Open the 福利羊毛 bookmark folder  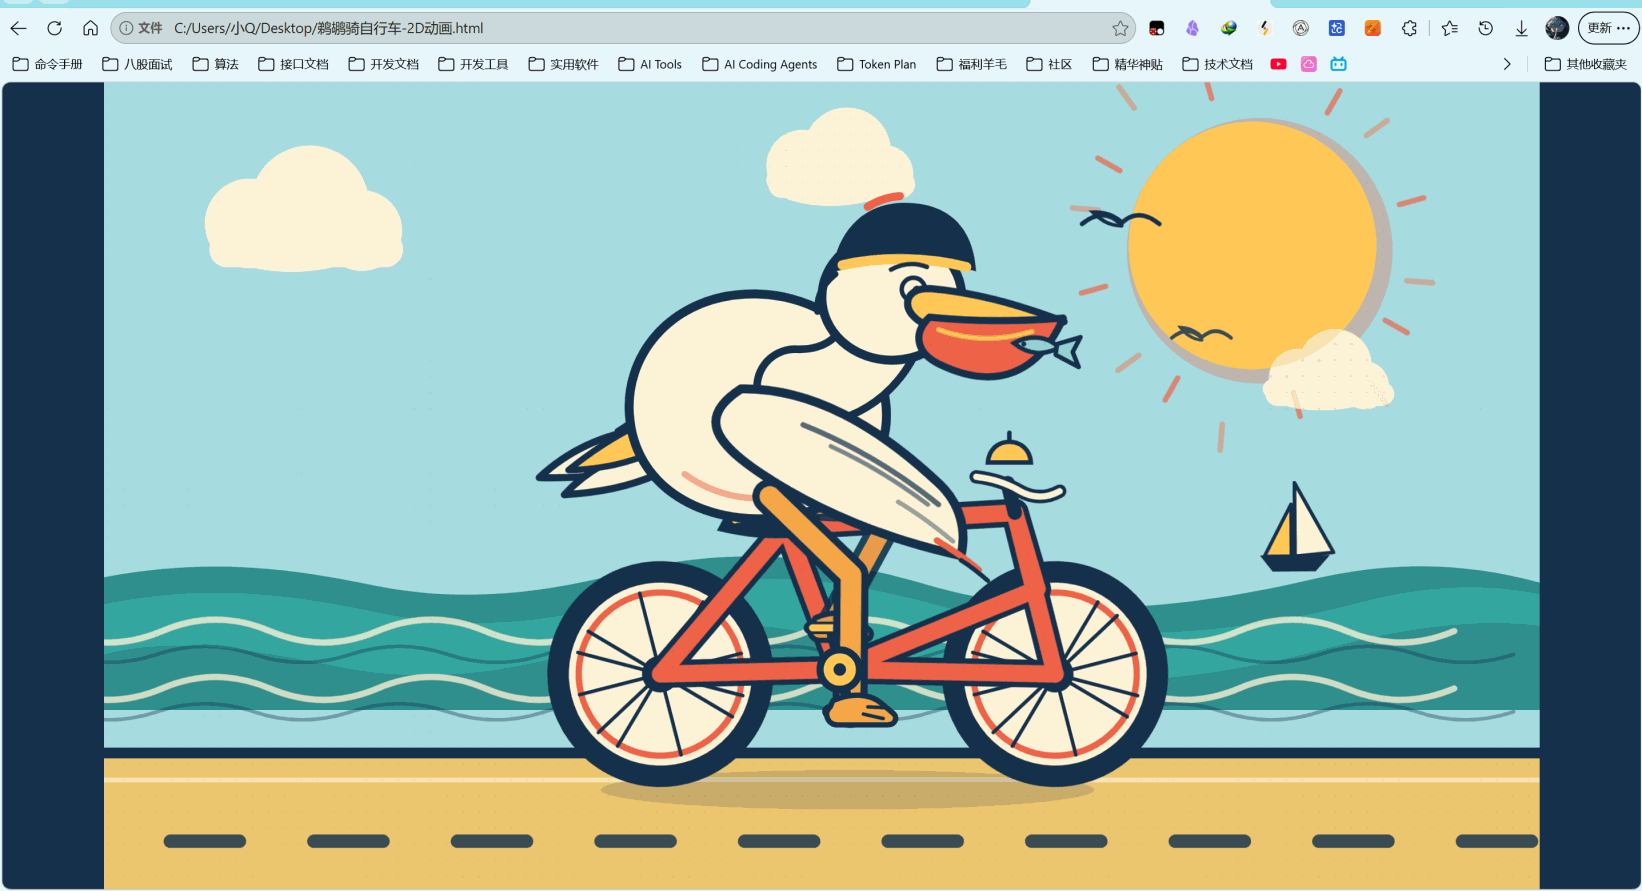pyautogui.click(x=972, y=64)
